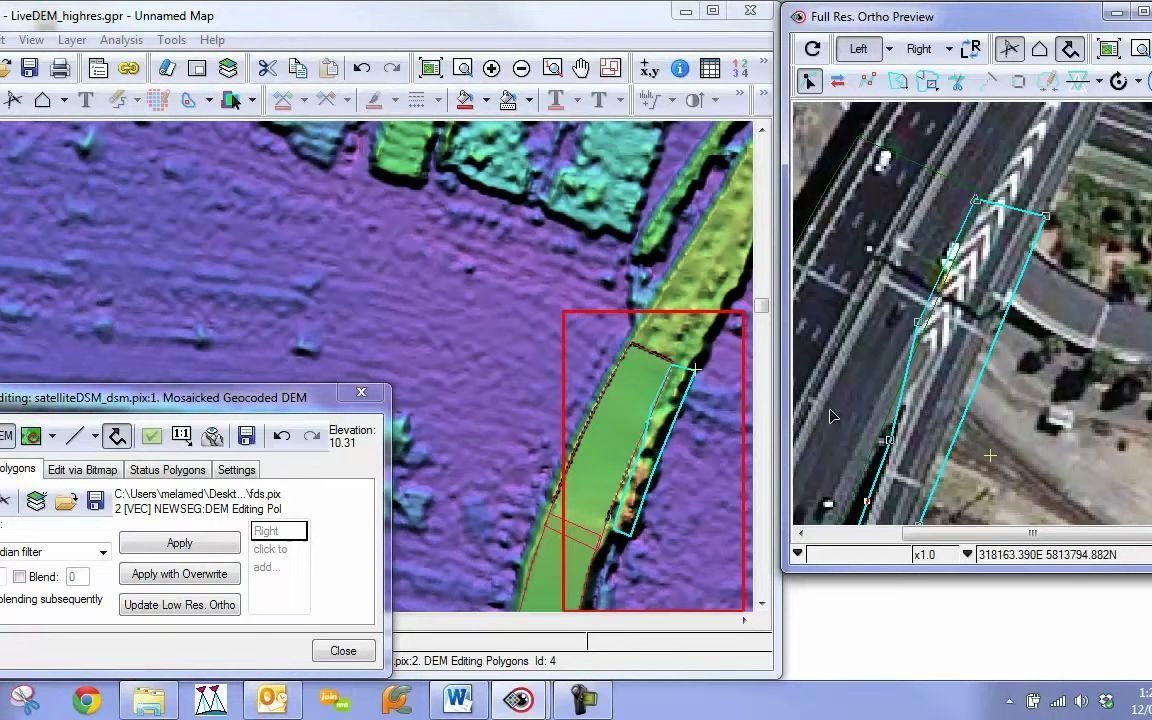Click undo arrow in DEM editing dialog
This screenshot has width=1152, height=720.
[282, 436]
